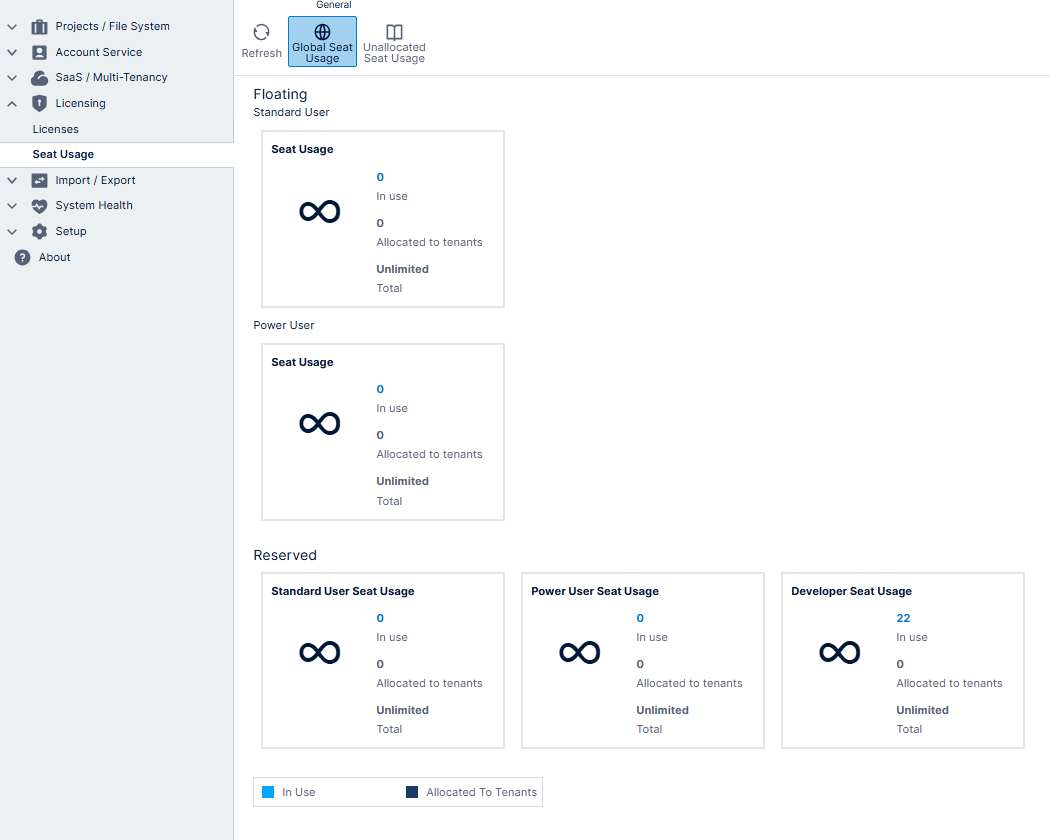Image resolution: width=1050 pixels, height=840 pixels.
Task: Expand the System Health section
Action: (x=11, y=205)
